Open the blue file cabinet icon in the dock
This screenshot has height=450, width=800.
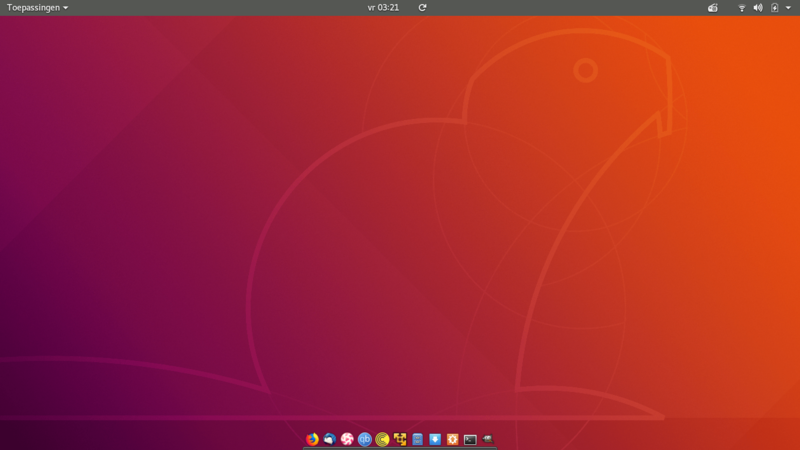click(417, 439)
